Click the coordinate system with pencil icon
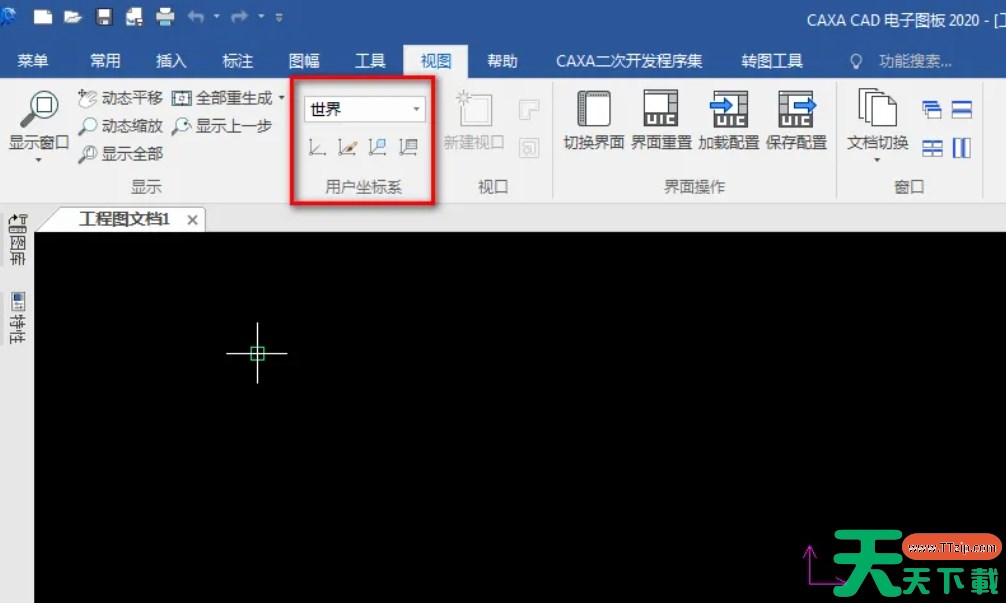The width and height of the screenshot is (1006, 603). (347, 148)
